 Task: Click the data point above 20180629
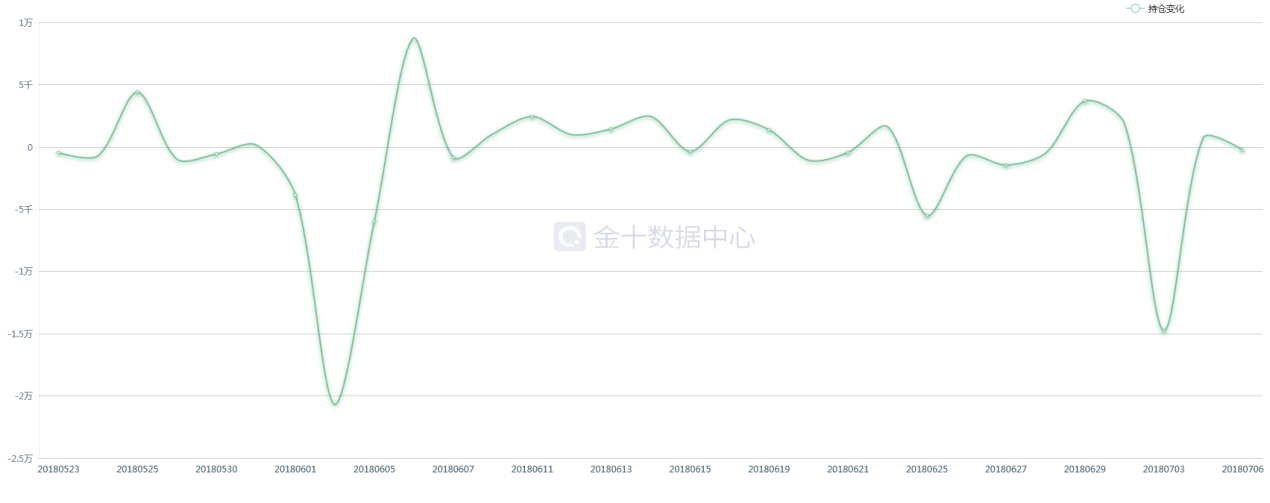tap(1085, 101)
